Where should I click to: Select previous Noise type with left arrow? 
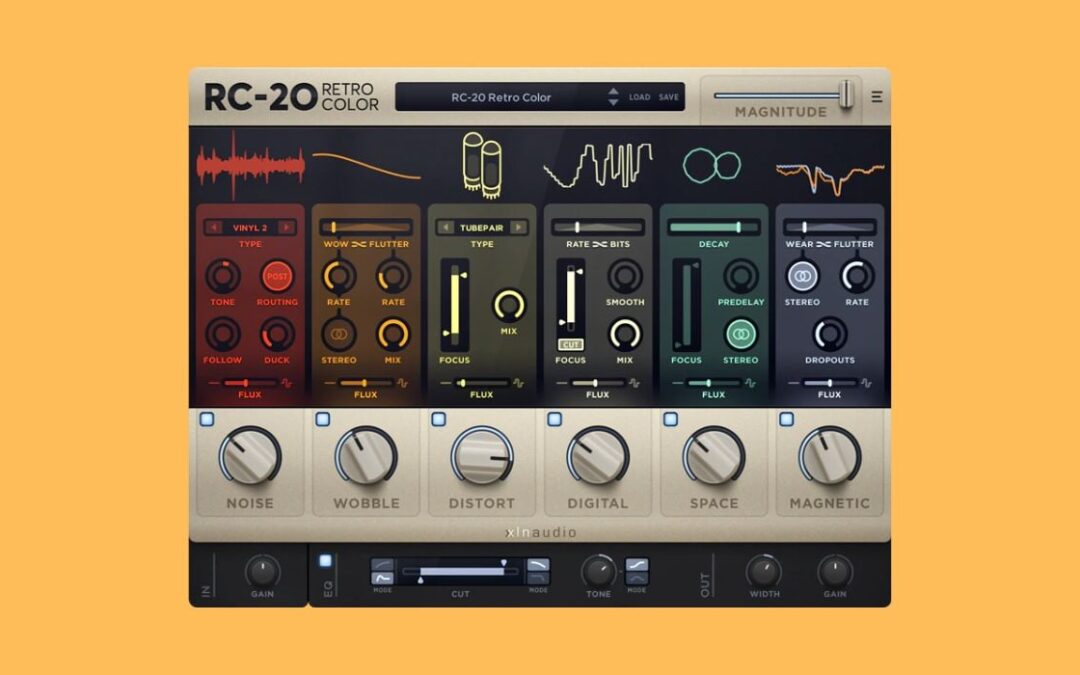tap(214, 227)
